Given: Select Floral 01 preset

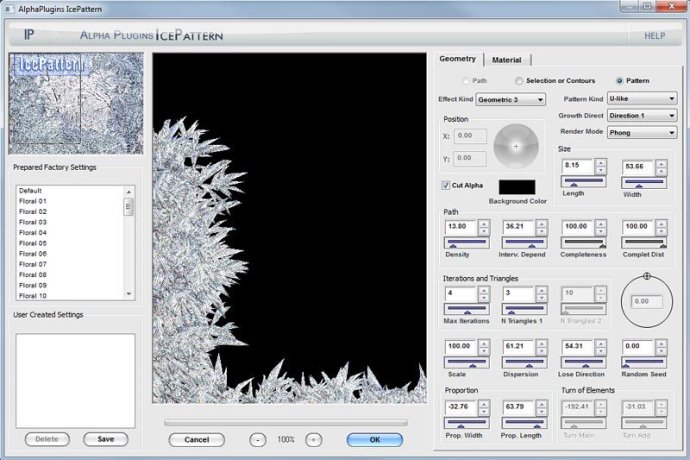Looking at the screenshot, I should (70, 201).
